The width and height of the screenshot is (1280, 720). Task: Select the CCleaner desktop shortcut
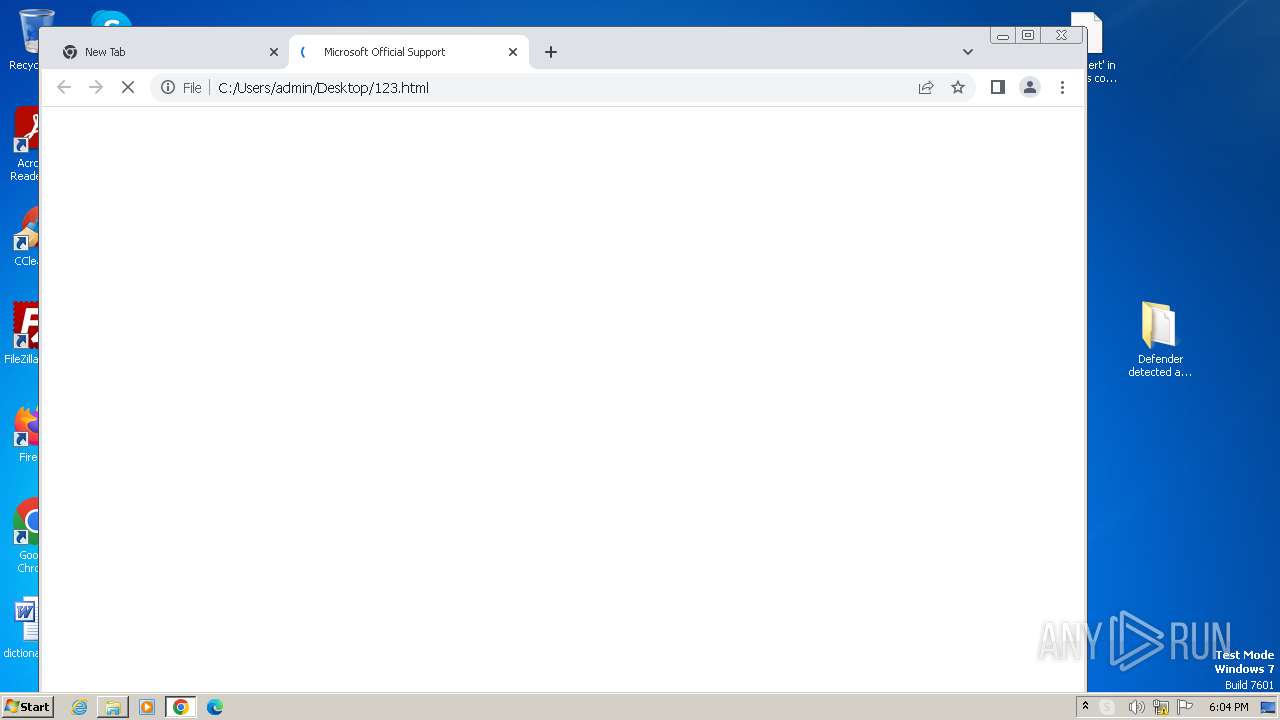(26, 238)
